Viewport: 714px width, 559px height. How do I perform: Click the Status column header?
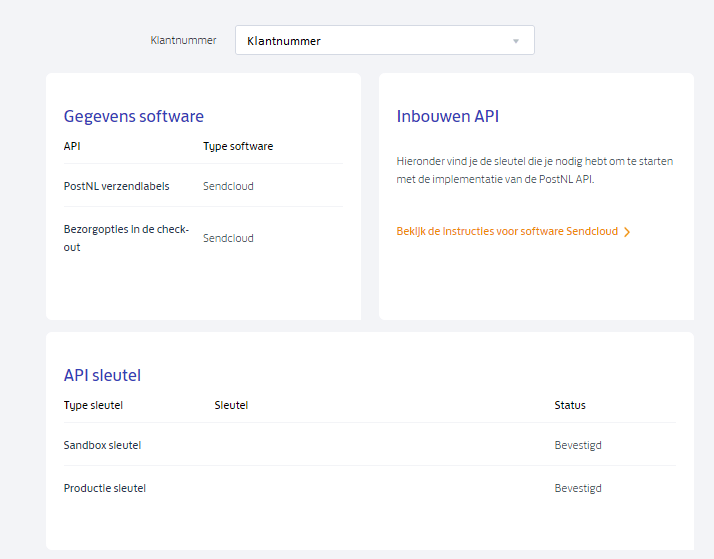click(570, 405)
